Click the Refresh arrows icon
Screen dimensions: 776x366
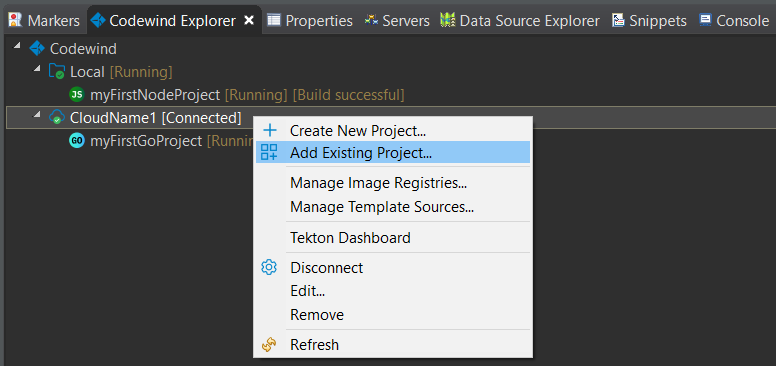pos(268,344)
